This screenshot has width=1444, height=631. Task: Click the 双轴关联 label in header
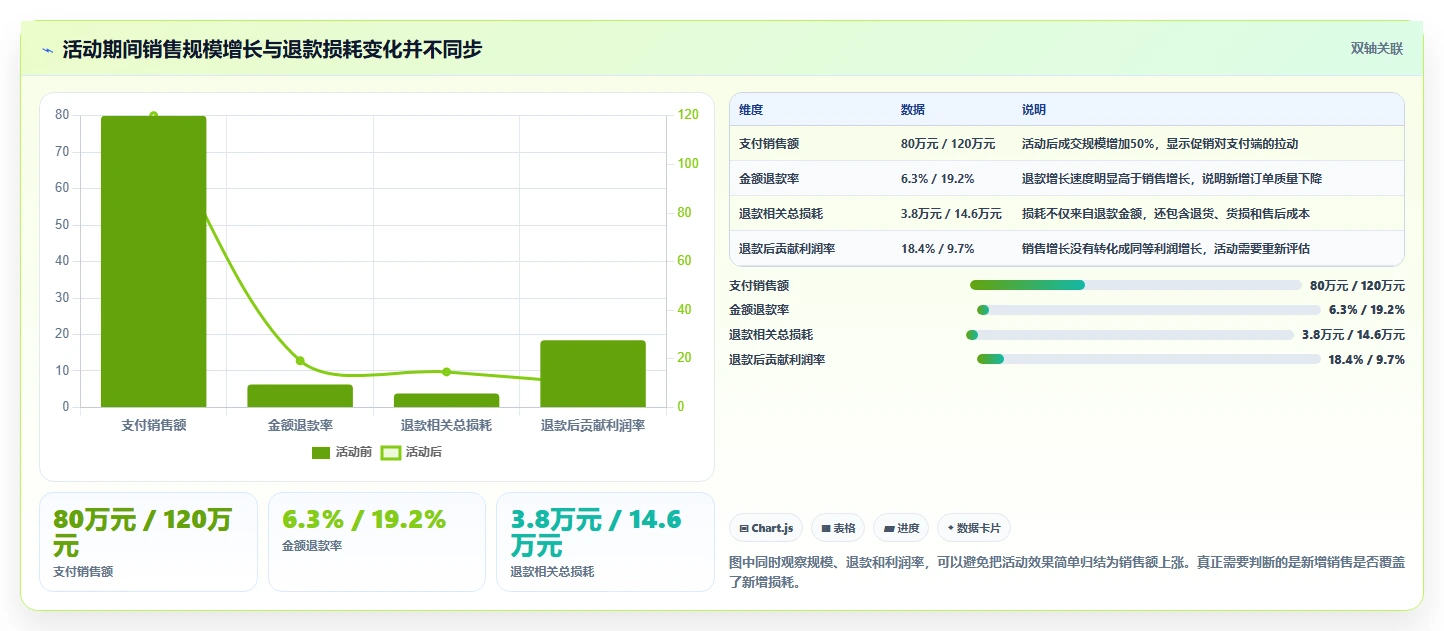pyautogui.click(x=1377, y=49)
